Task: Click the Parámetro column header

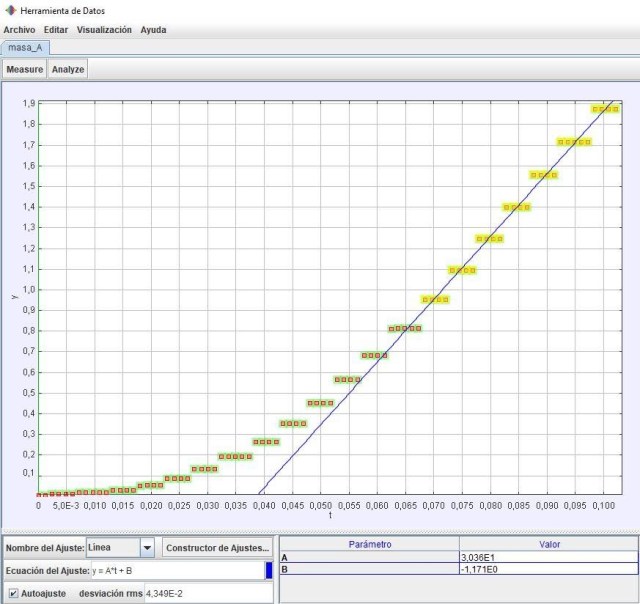Action: click(x=368, y=543)
